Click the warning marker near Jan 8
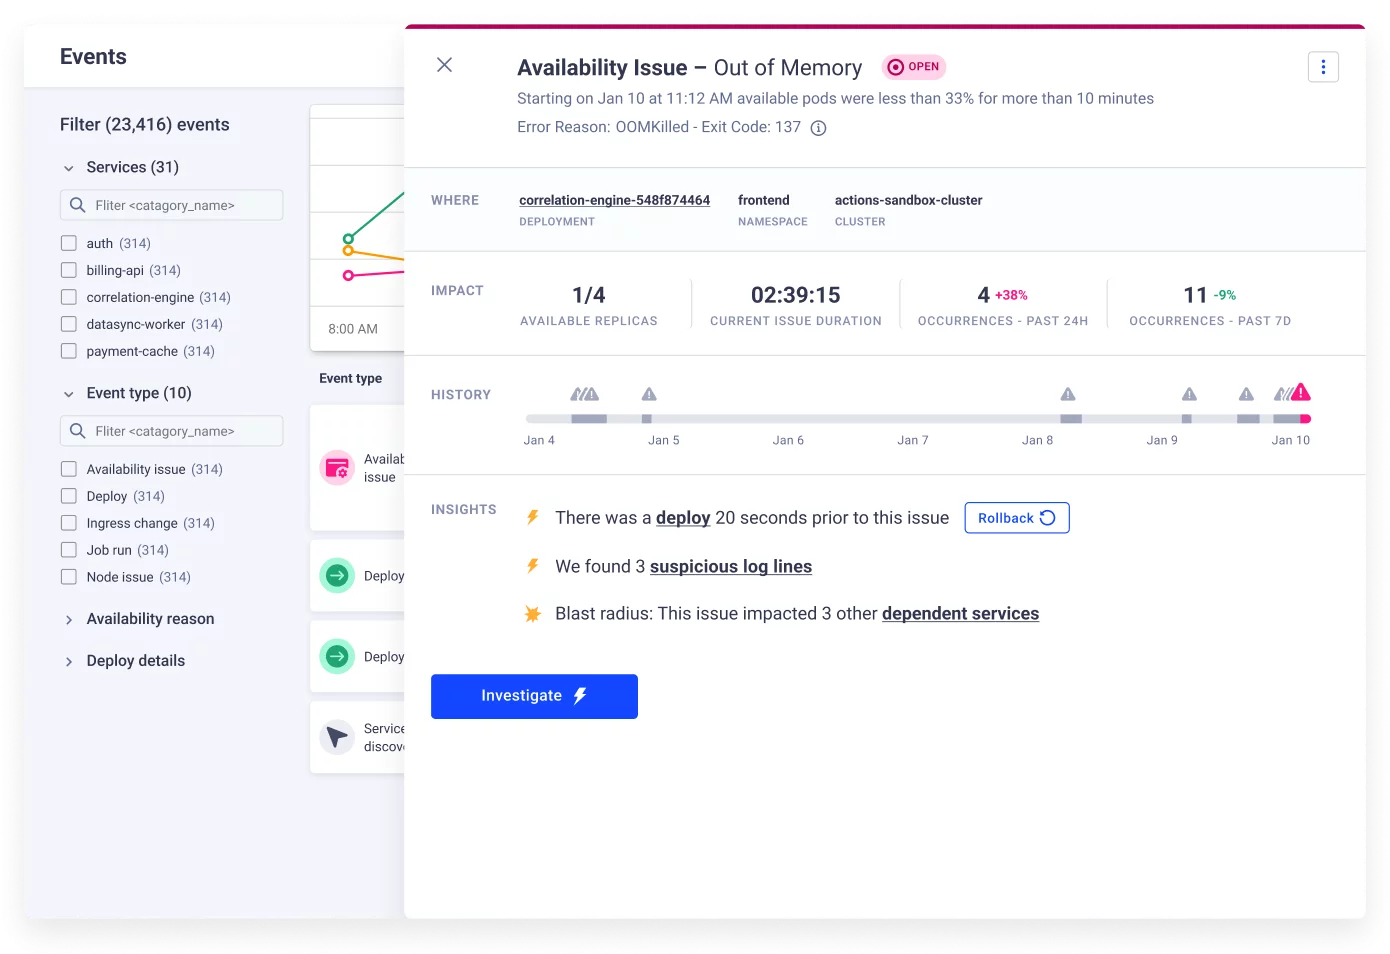 [x=1068, y=394]
